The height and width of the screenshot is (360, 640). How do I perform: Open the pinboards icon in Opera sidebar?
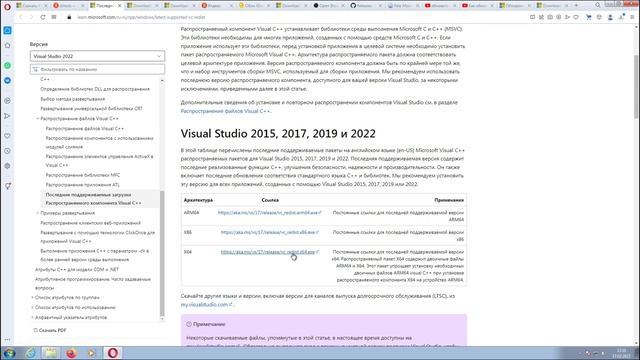[x=7, y=186]
